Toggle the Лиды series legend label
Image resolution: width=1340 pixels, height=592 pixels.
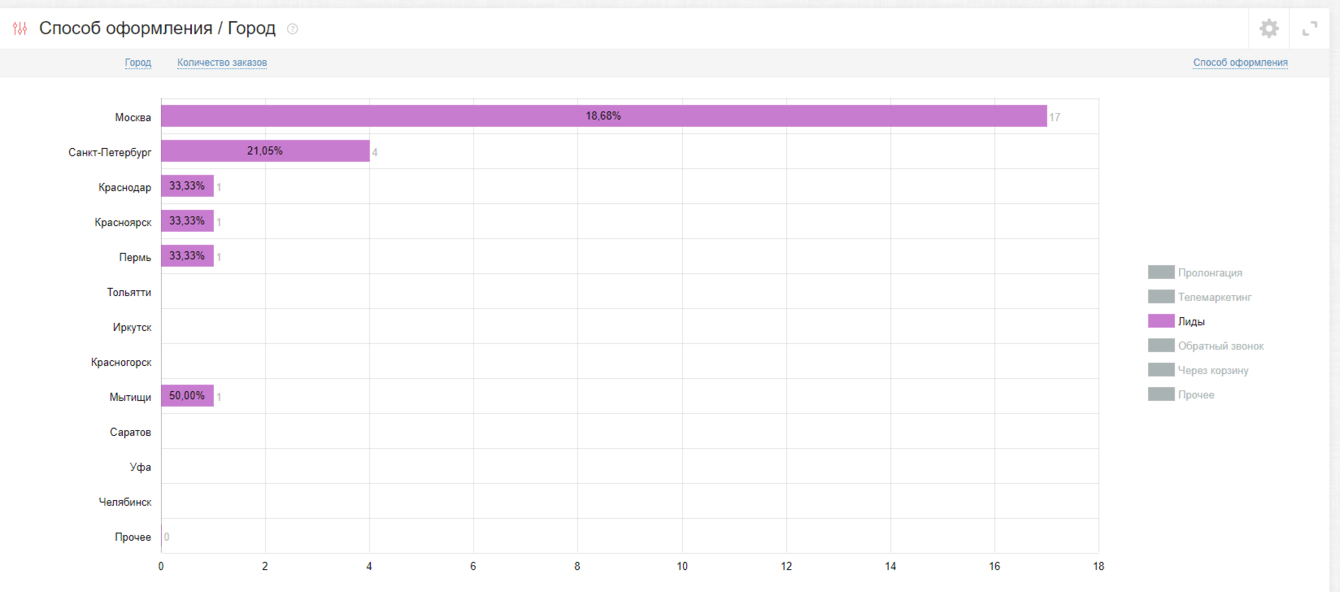[x=1191, y=322]
